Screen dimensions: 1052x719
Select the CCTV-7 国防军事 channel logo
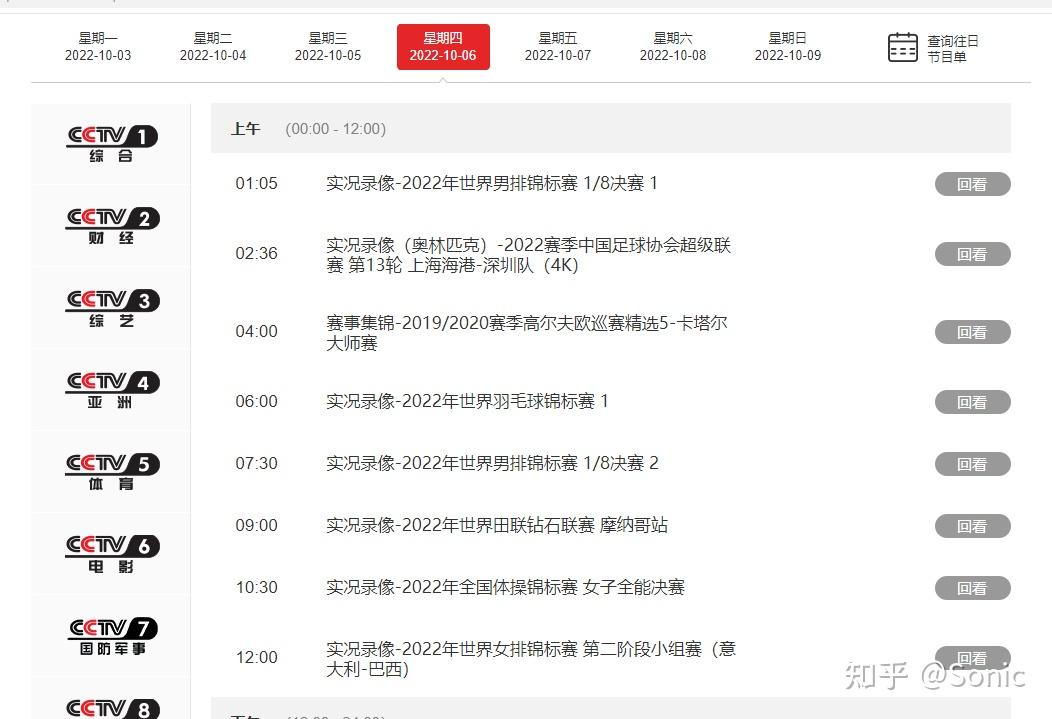tap(112, 637)
